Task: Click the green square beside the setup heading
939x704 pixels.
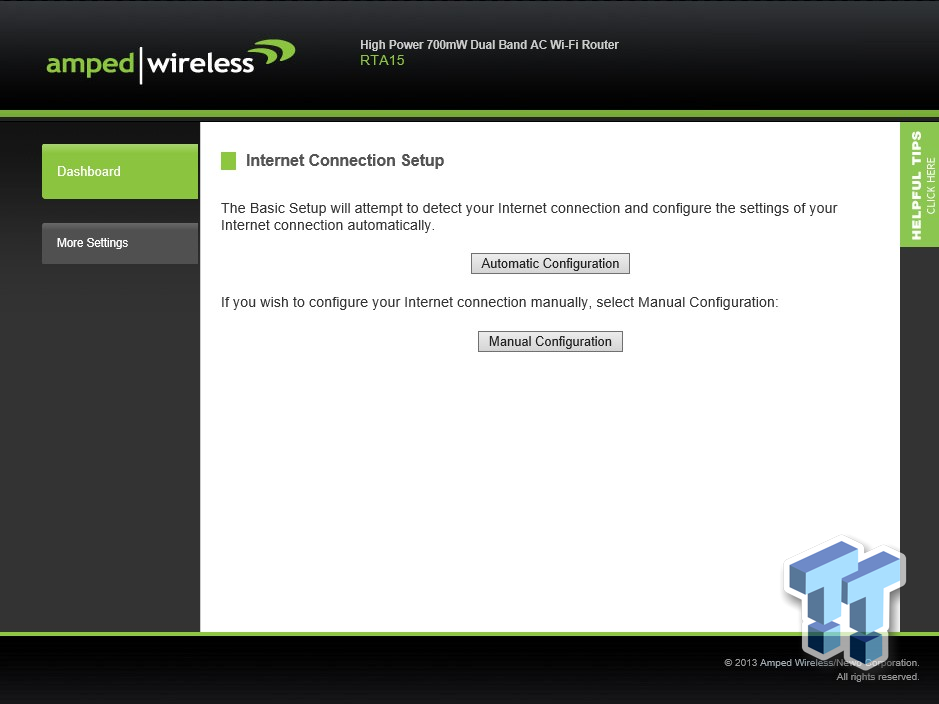Action: pyautogui.click(x=229, y=160)
